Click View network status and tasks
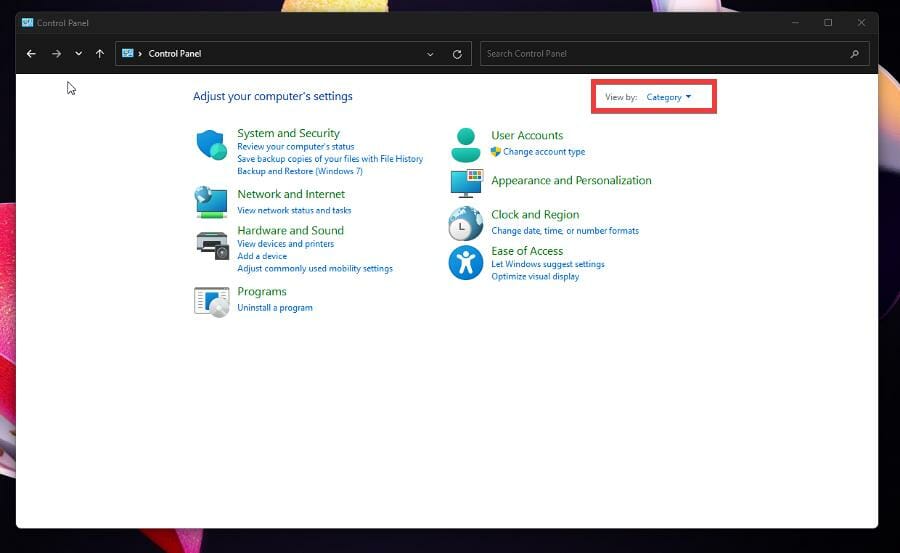 pyautogui.click(x=294, y=211)
